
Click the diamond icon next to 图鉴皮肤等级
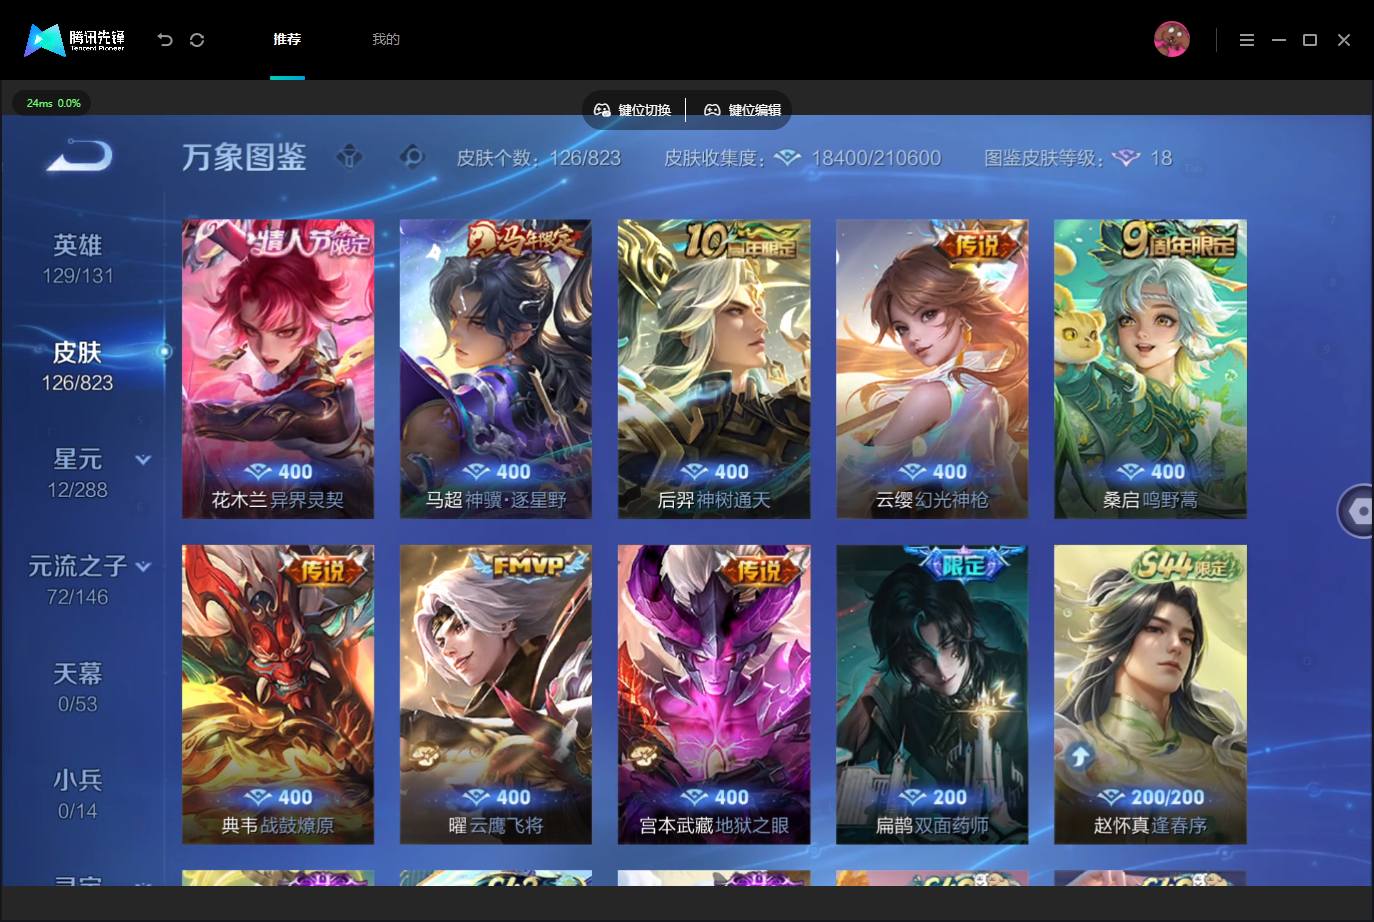(1127, 158)
